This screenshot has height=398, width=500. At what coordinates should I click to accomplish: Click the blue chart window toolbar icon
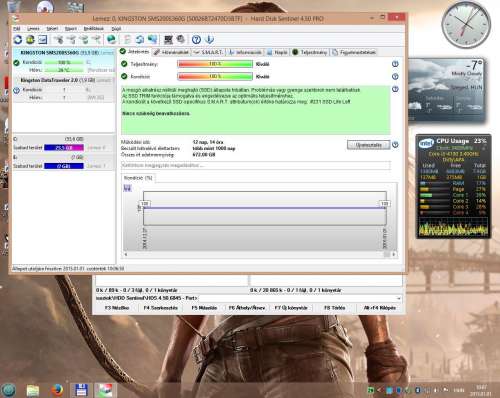click(x=43, y=40)
